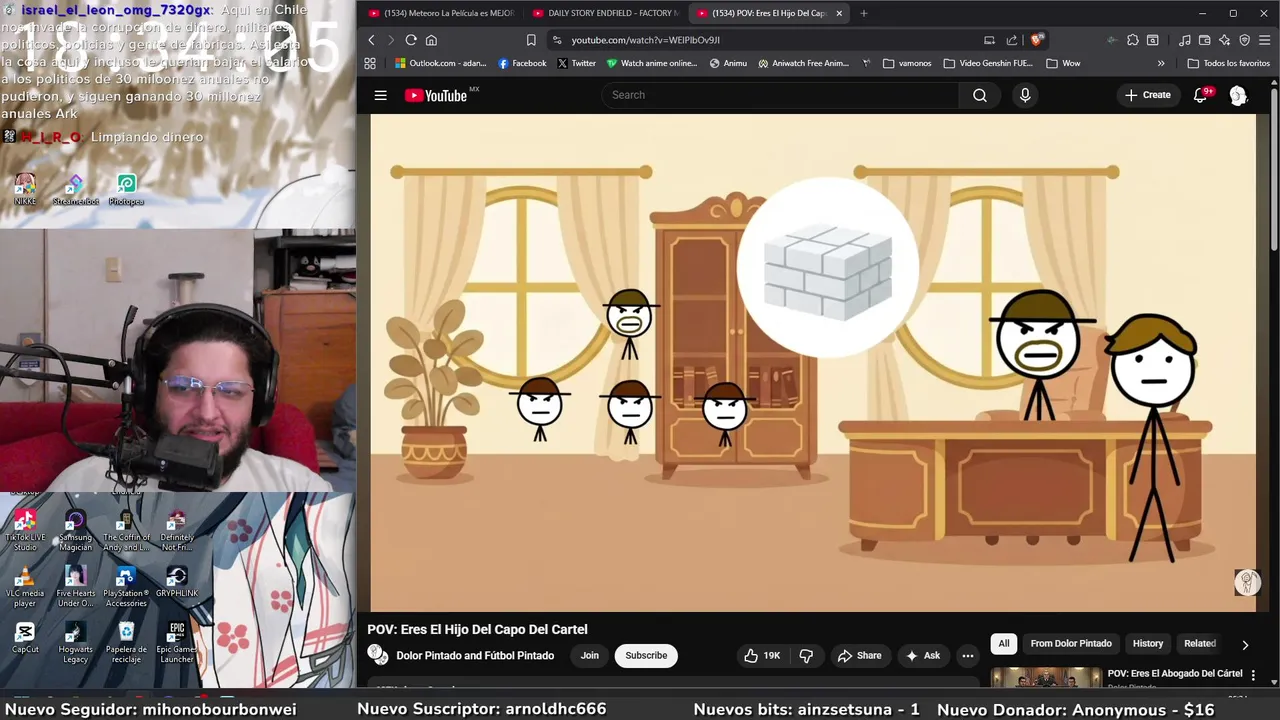Subscribe to Dolor Pintado channel
The image size is (1280, 720).
(x=646, y=655)
